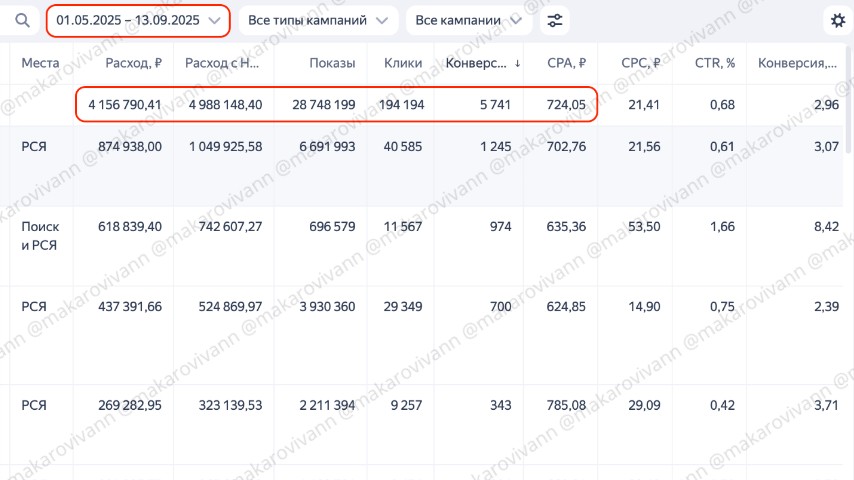Click the magnifier search icon

pos(22,20)
